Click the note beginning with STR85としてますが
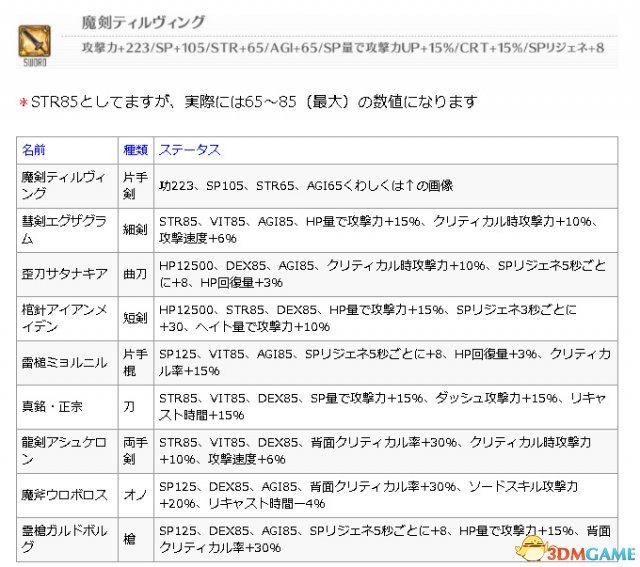The height and width of the screenshot is (567, 640). pyautogui.click(x=248, y=102)
